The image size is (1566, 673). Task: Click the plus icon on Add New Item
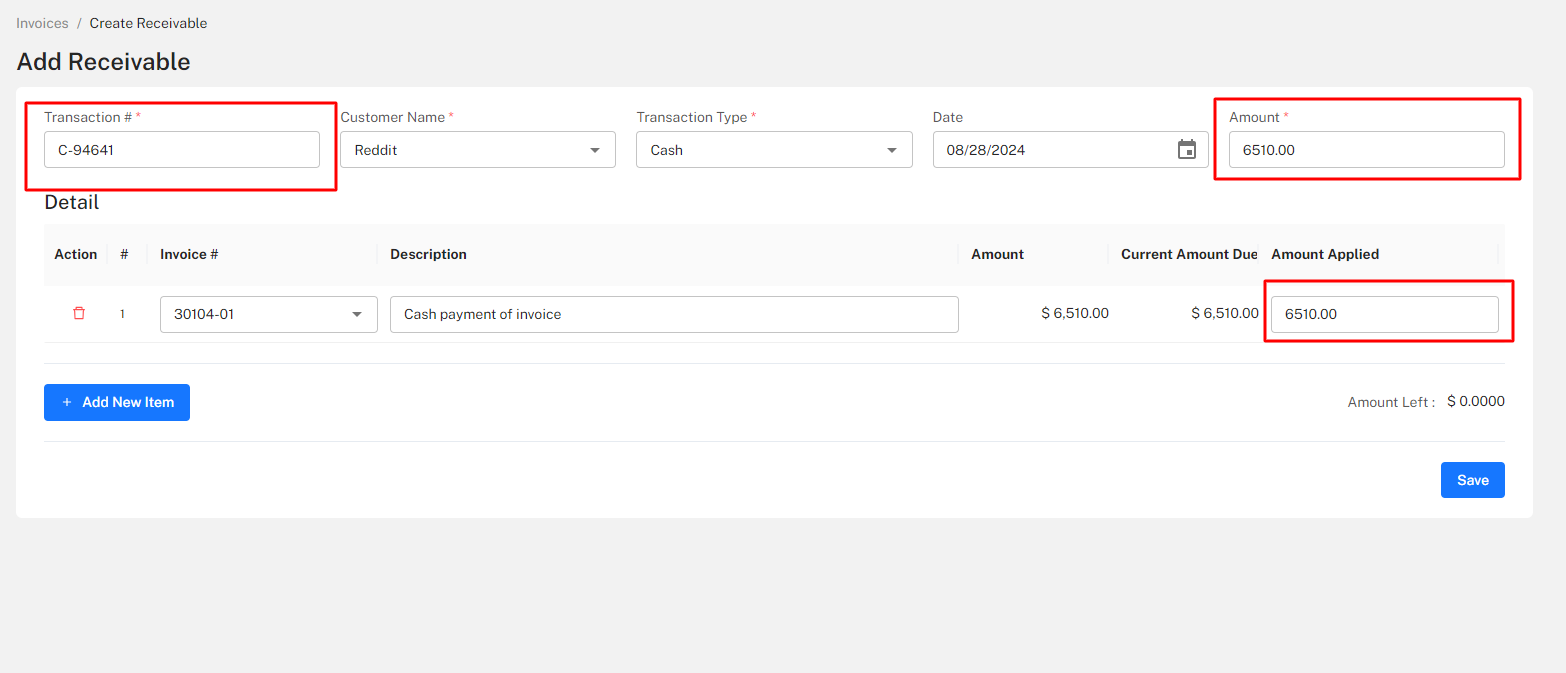[67, 402]
